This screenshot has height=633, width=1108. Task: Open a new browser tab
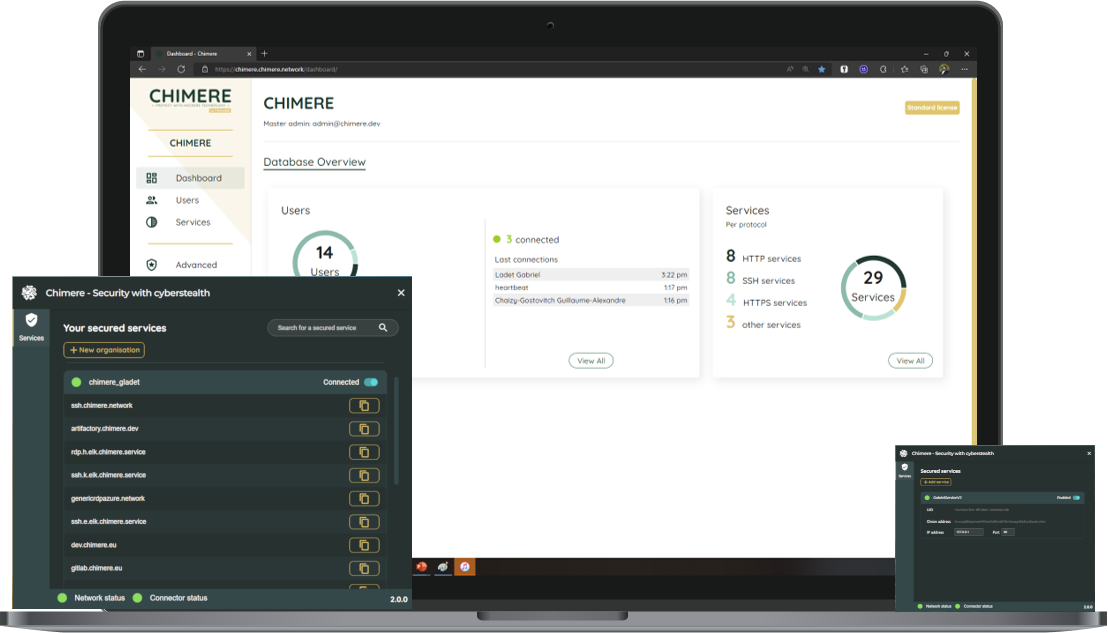264,54
